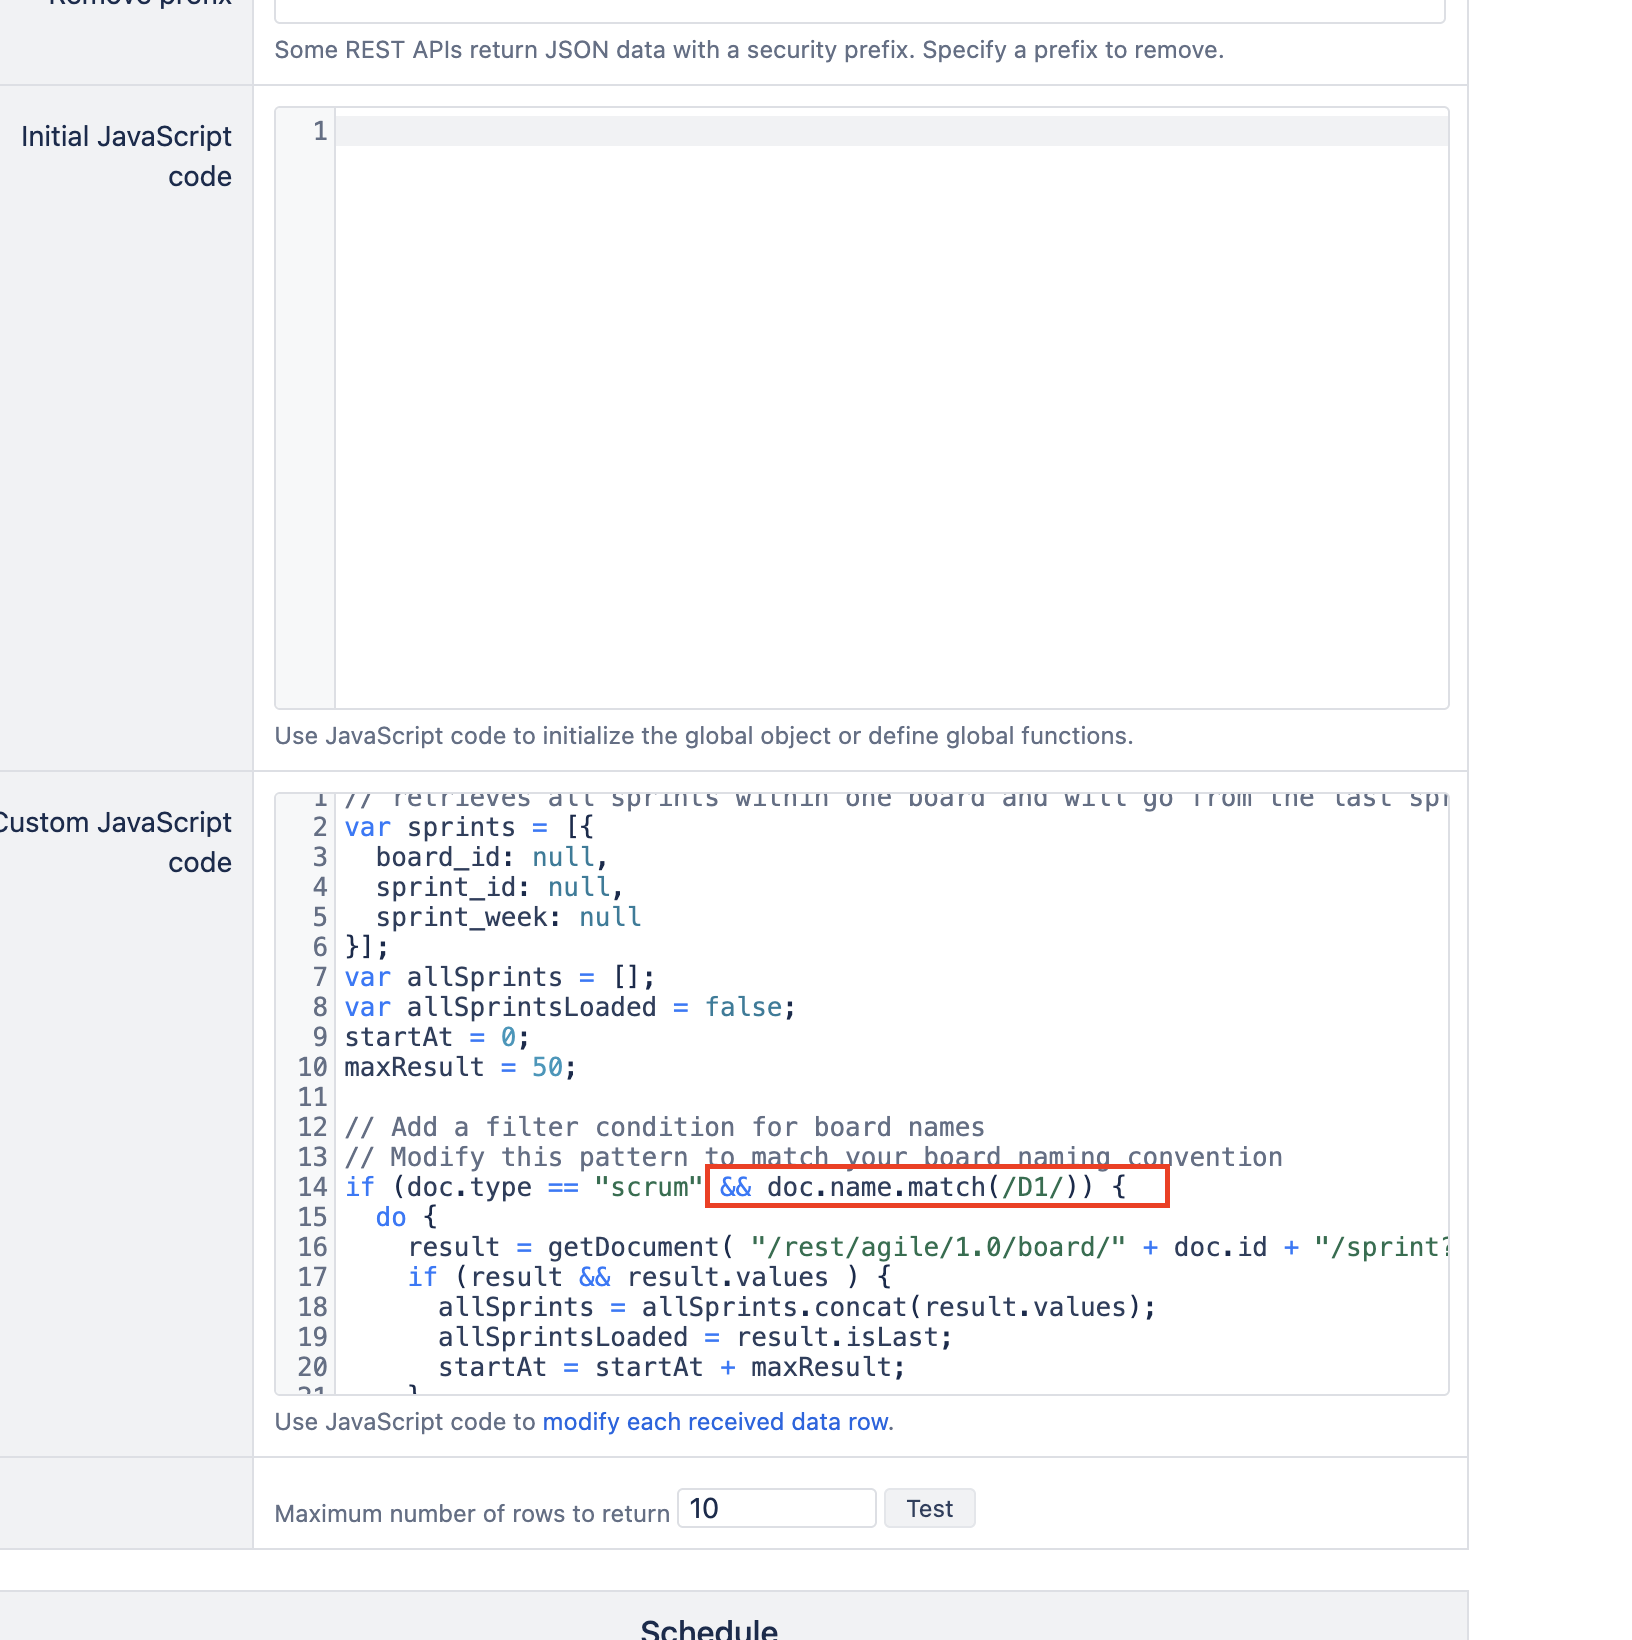This screenshot has height=1640, width=1632.
Task: Click line 1 of the Initial JavaScript editor
Action: tap(890, 131)
